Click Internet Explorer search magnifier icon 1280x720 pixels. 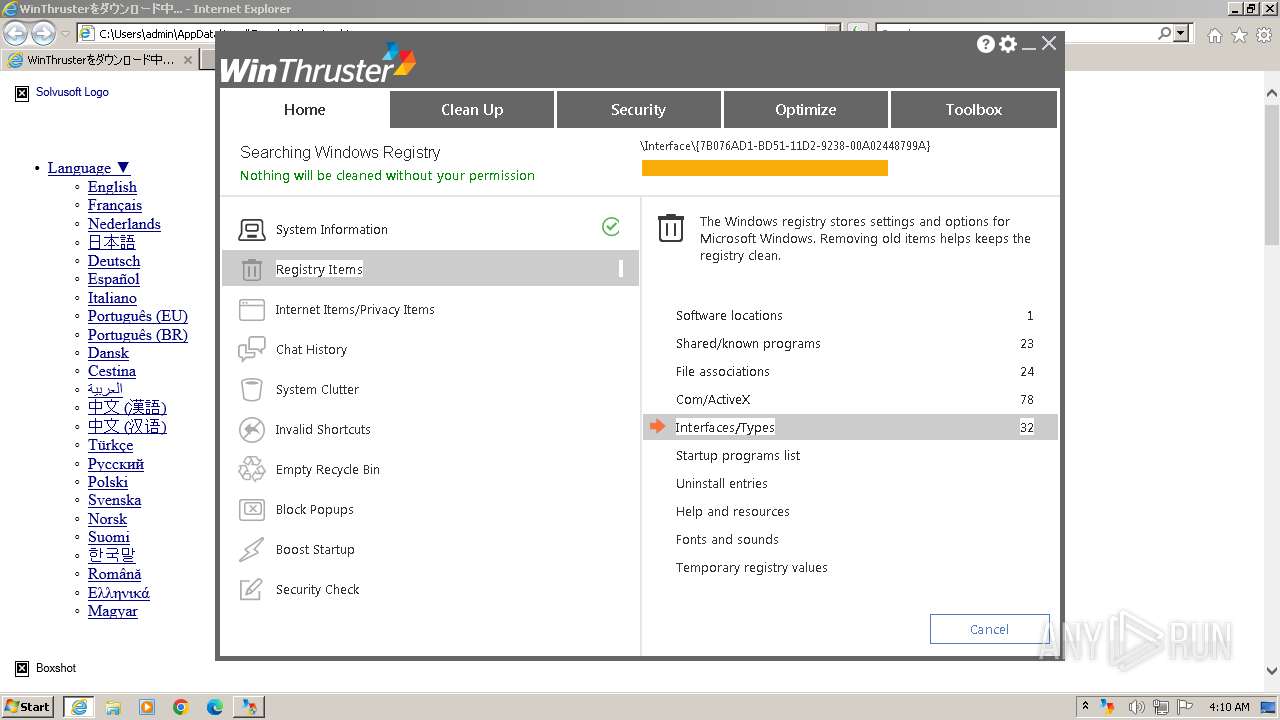pyautogui.click(x=1164, y=34)
